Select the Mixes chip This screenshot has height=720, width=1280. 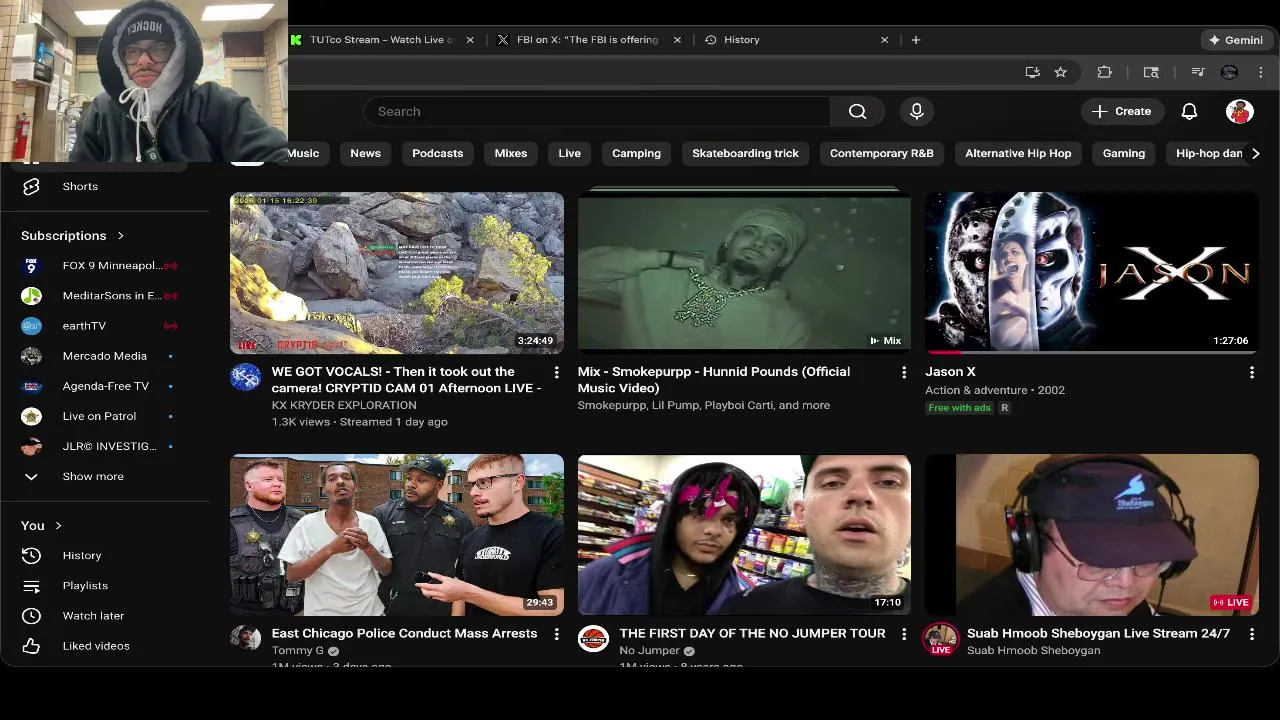(x=511, y=153)
